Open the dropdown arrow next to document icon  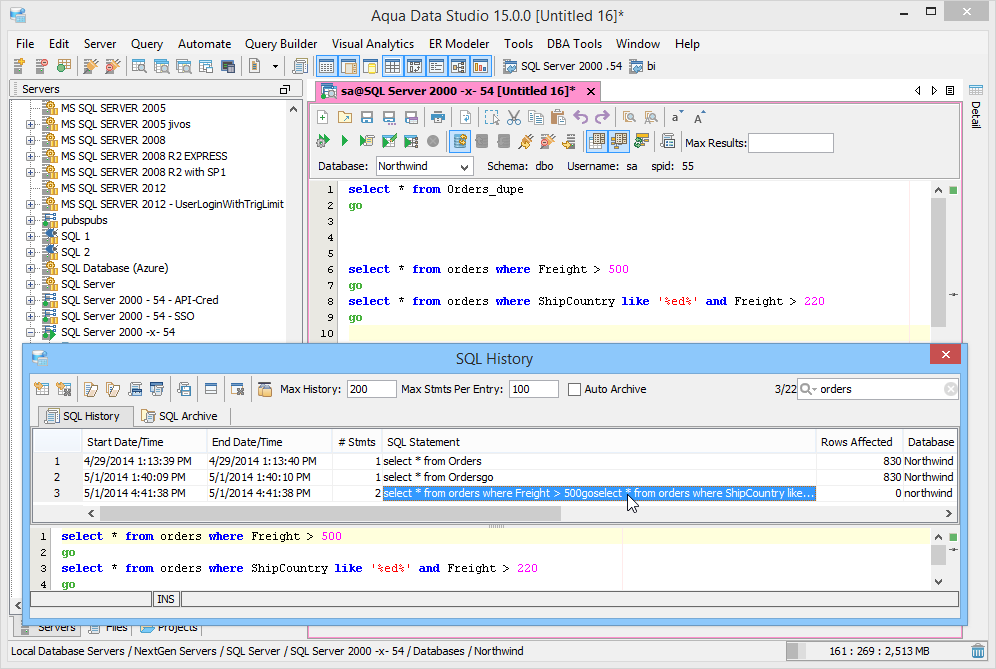click(275, 66)
